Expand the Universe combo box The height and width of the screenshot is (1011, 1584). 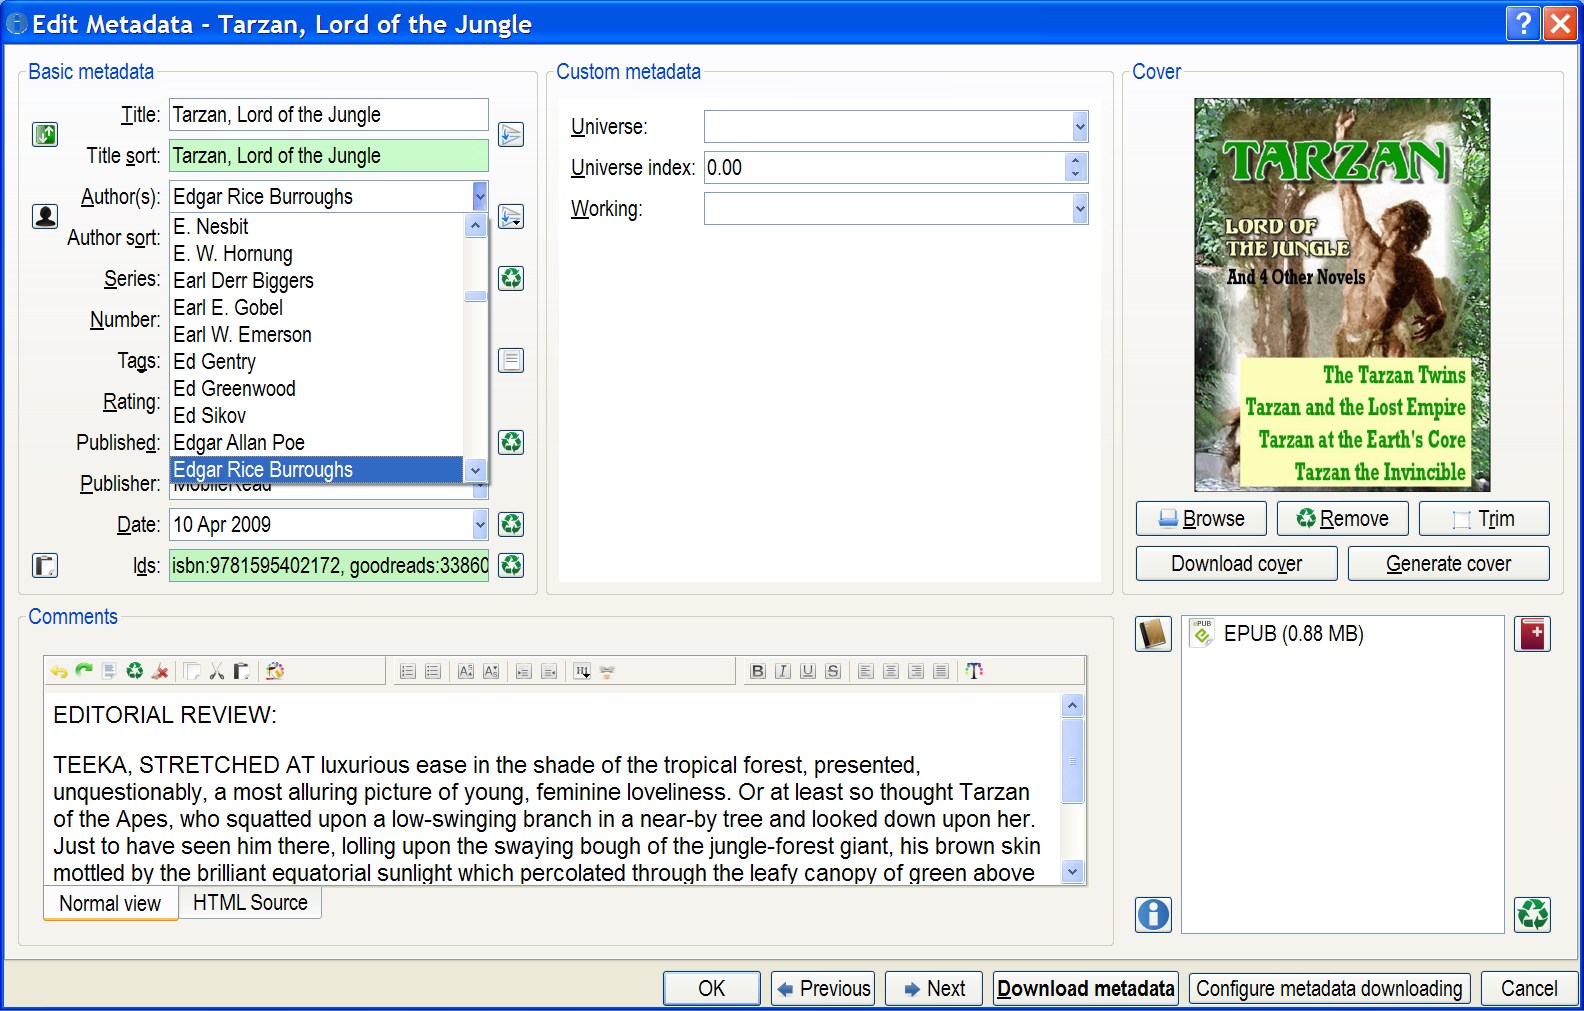click(x=1080, y=127)
